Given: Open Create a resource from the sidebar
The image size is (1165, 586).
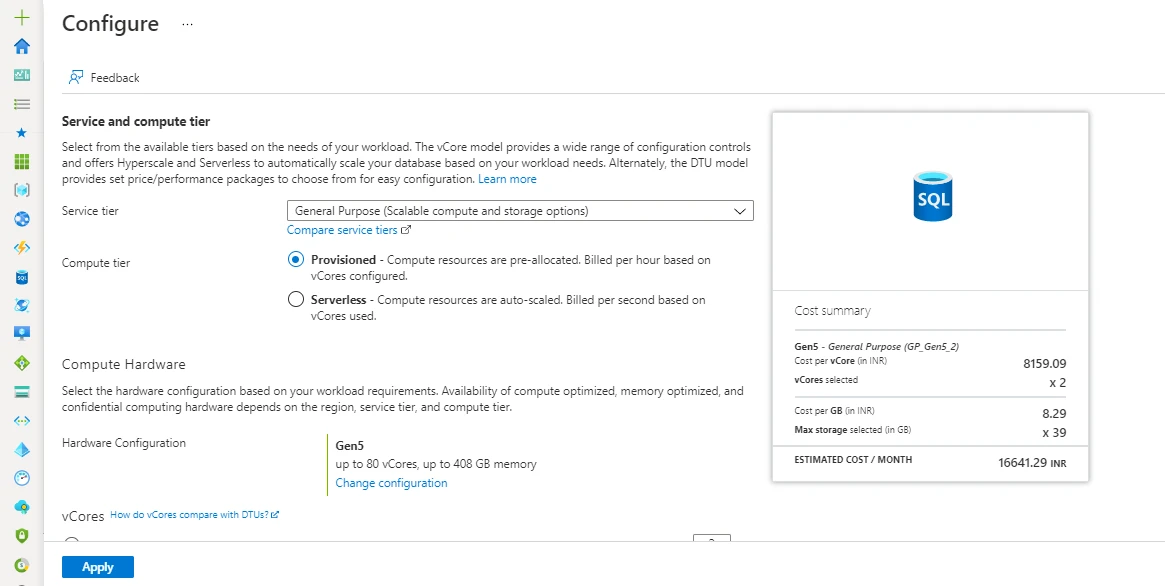Looking at the screenshot, I should (21, 16).
